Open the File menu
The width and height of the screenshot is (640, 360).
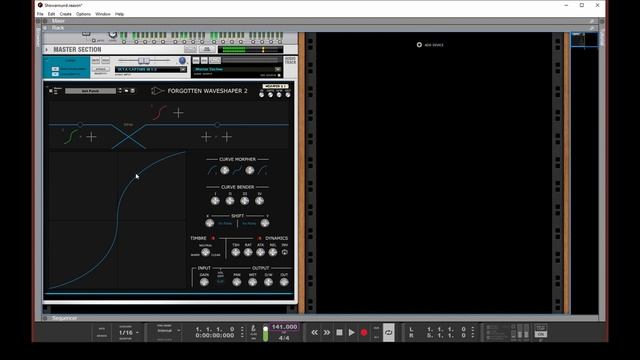point(40,14)
